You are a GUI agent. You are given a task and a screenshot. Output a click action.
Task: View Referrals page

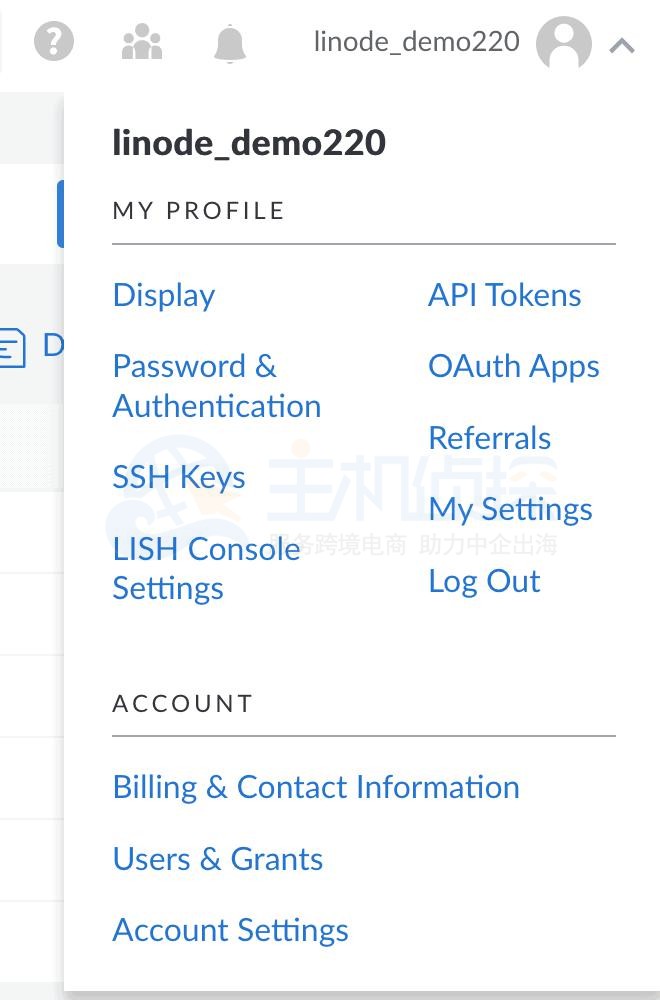[489, 438]
